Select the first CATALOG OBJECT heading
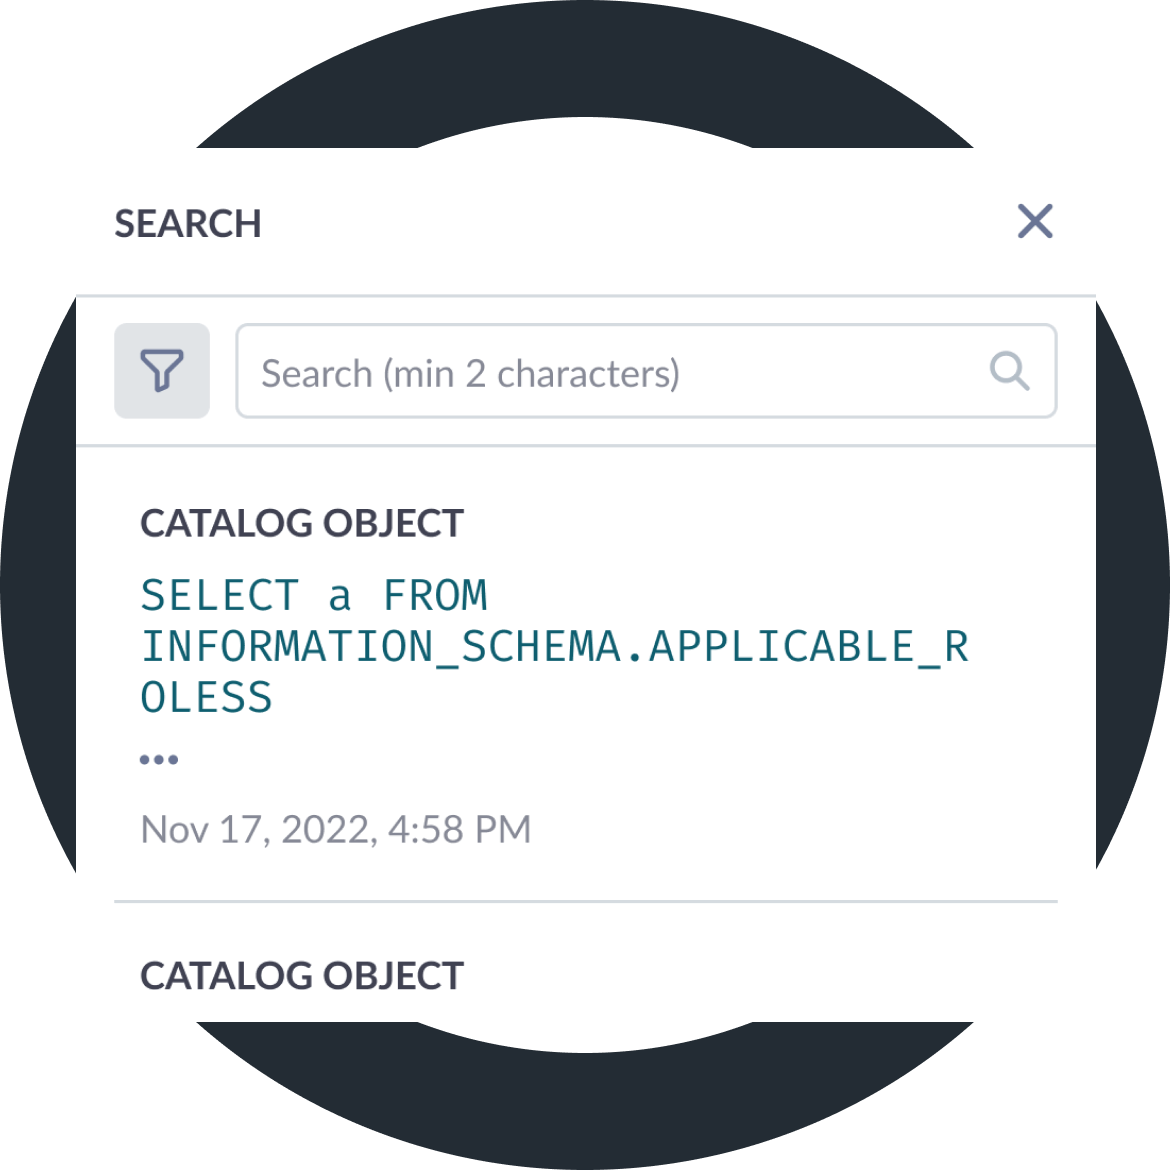 (x=302, y=523)
